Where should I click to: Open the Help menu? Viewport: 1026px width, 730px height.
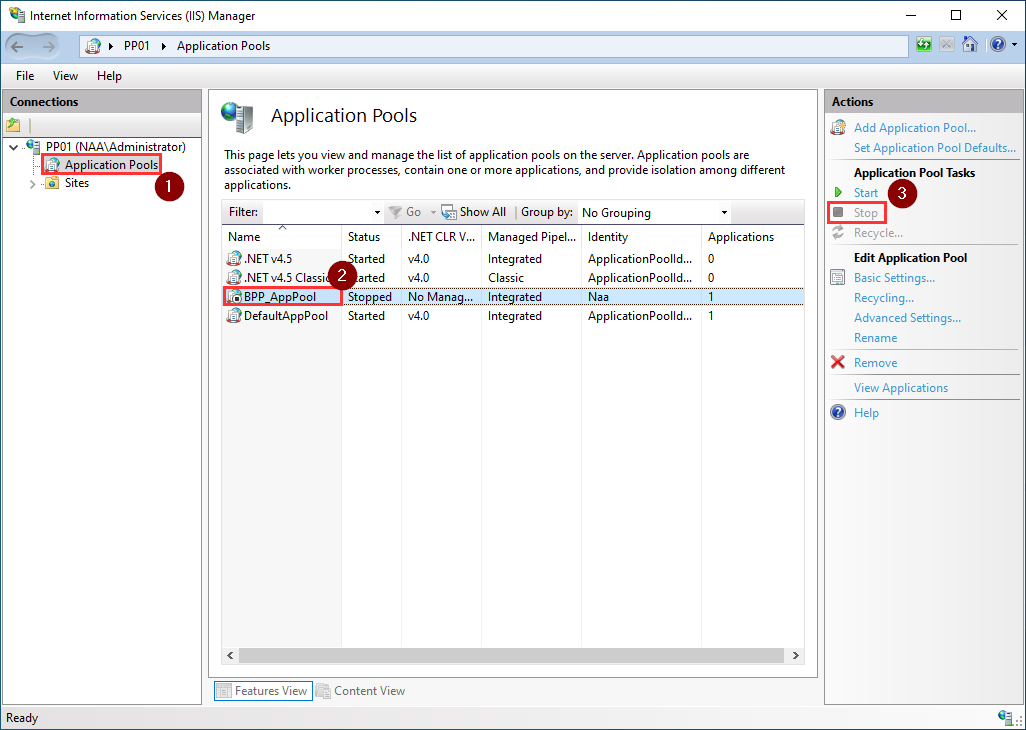109,76
